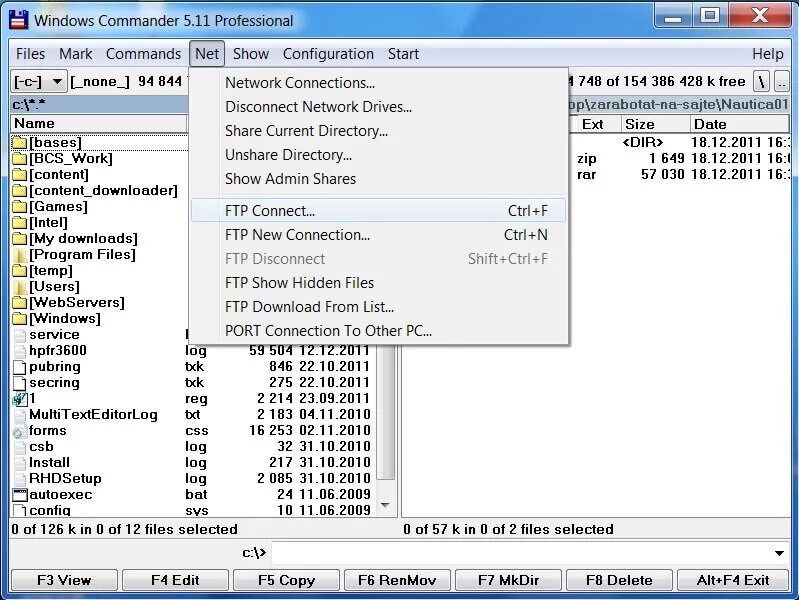Toggle FTP Show Hidden Files
Image resolution: width=799 pixels, height=600 pixels.
379,282
